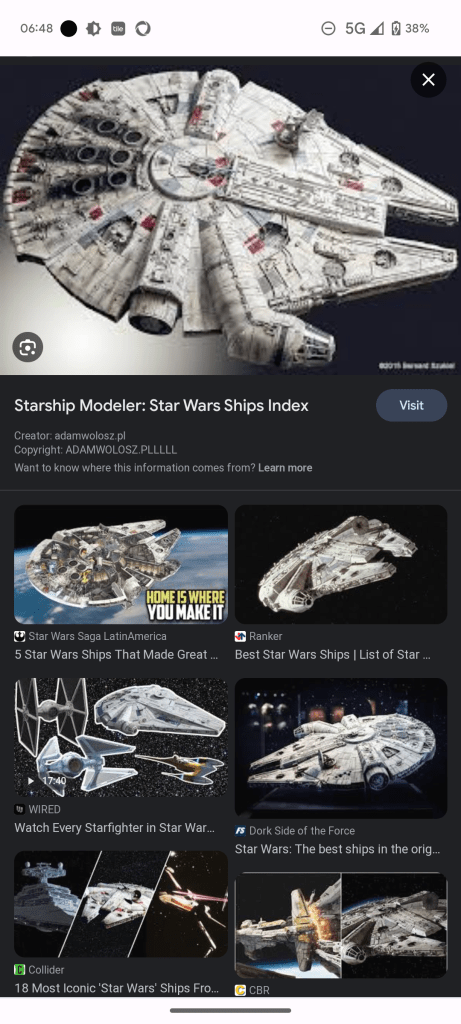This screenshot has height=1024, width=461.
Task: Tap the main Millennium Falcon image
Action: coord(230,216)
